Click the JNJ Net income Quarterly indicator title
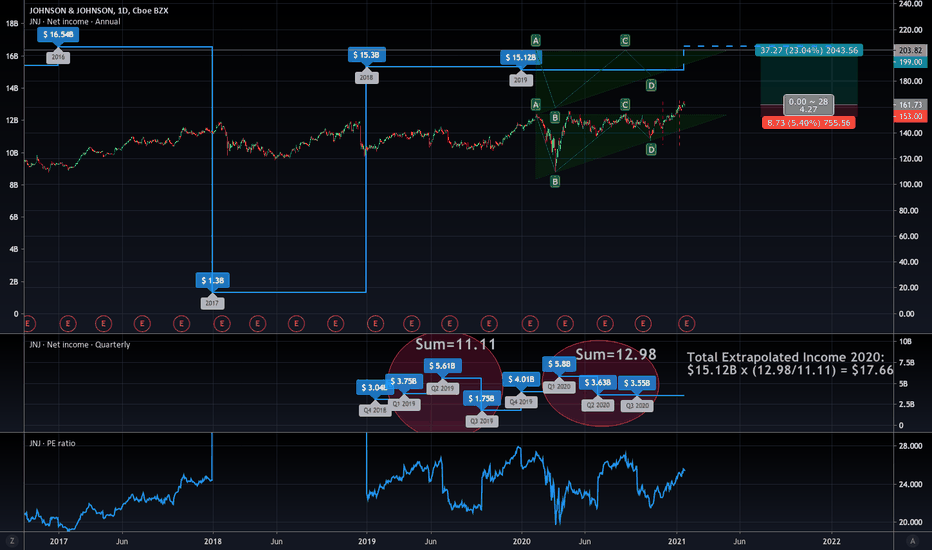The image size is (932, 550). 80,344
